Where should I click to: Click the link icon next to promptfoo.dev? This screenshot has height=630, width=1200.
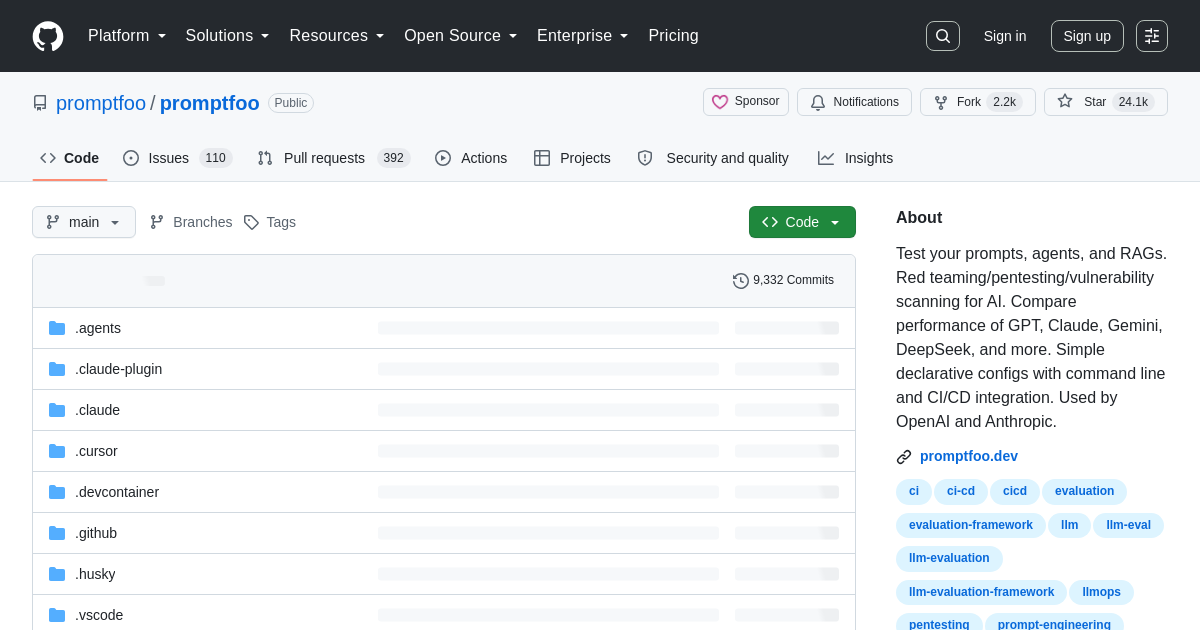click(904, 457)
